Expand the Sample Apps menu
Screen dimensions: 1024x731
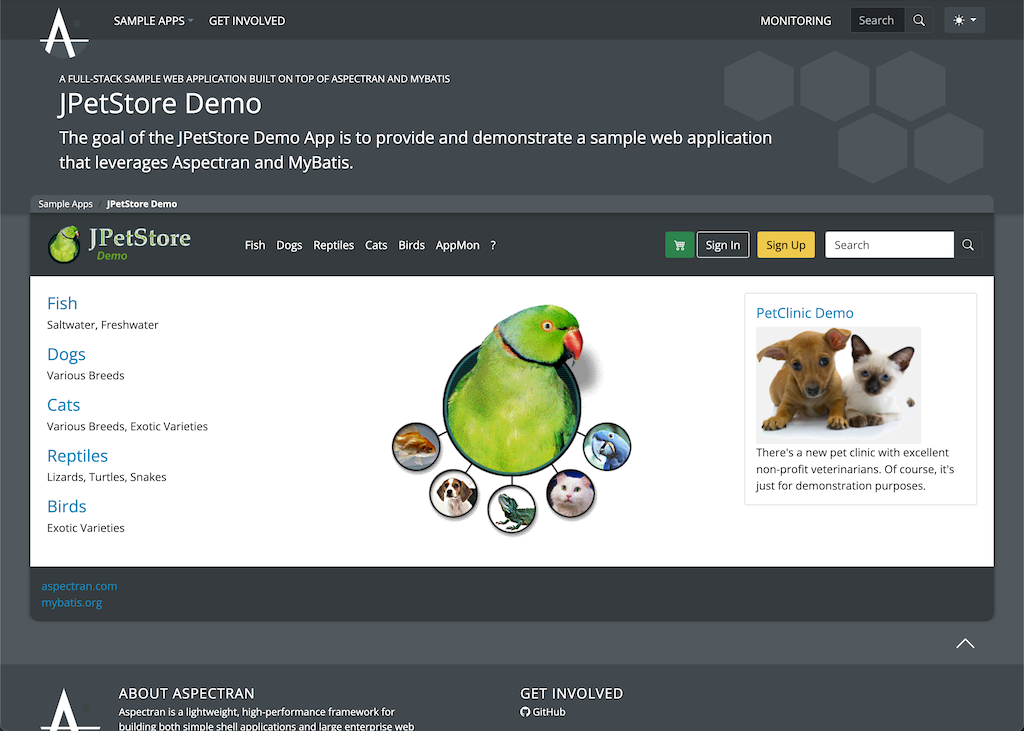(x=153, y=20)
